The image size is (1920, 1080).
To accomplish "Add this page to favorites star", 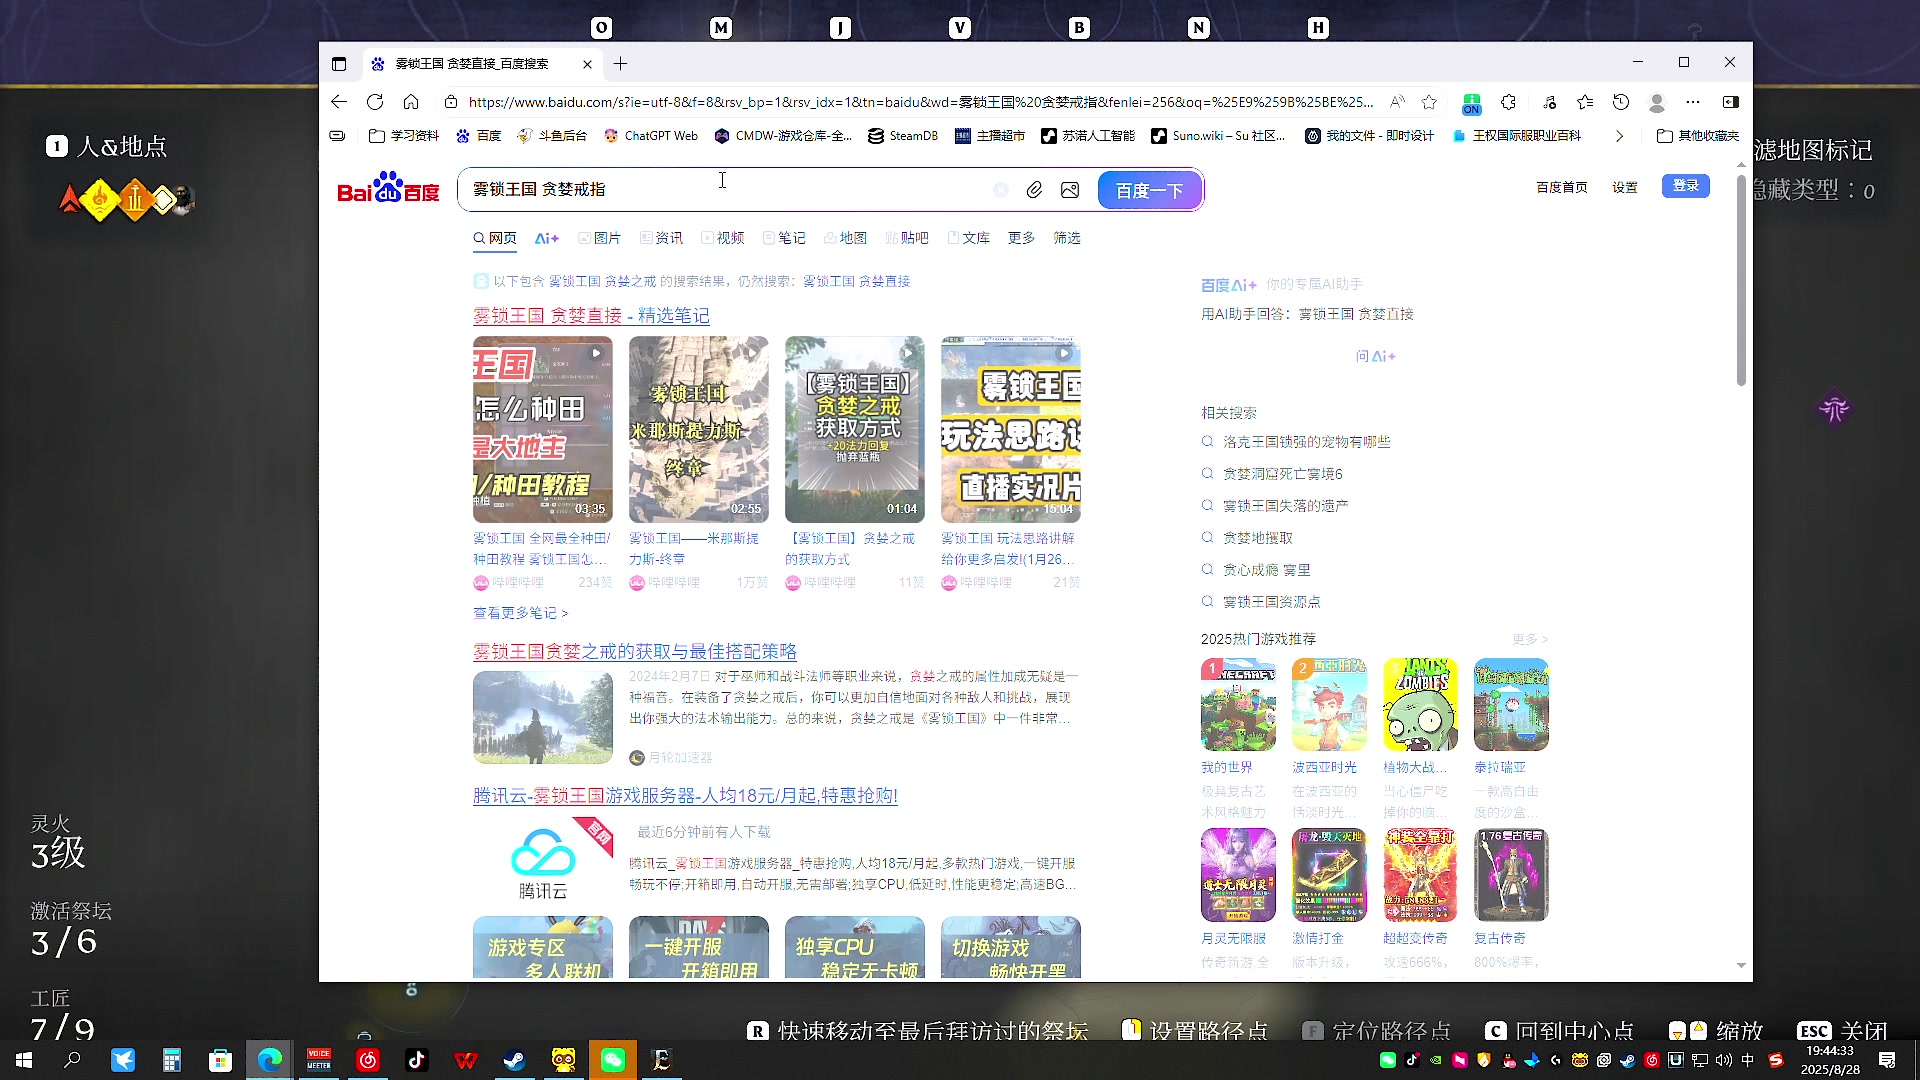I will pyautogui.click(x=1429, y=102).
